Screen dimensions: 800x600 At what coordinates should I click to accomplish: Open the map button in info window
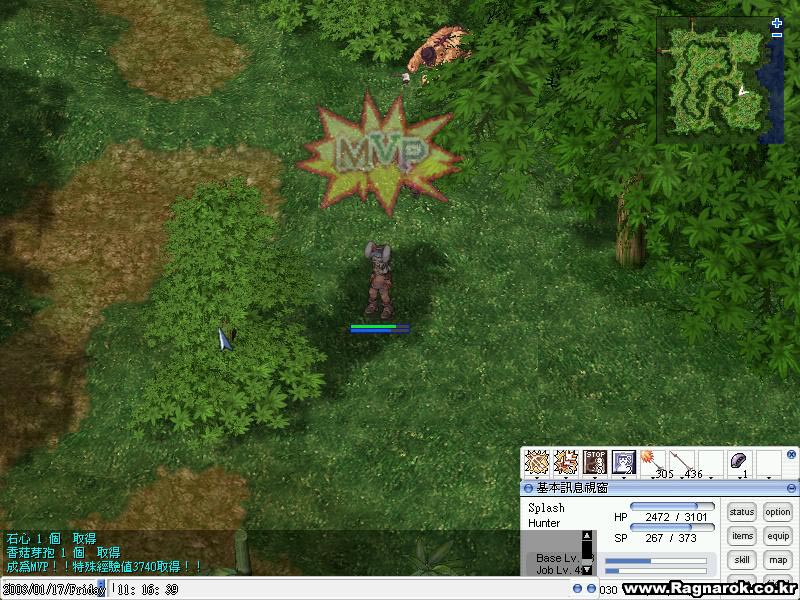pos(778,560)
